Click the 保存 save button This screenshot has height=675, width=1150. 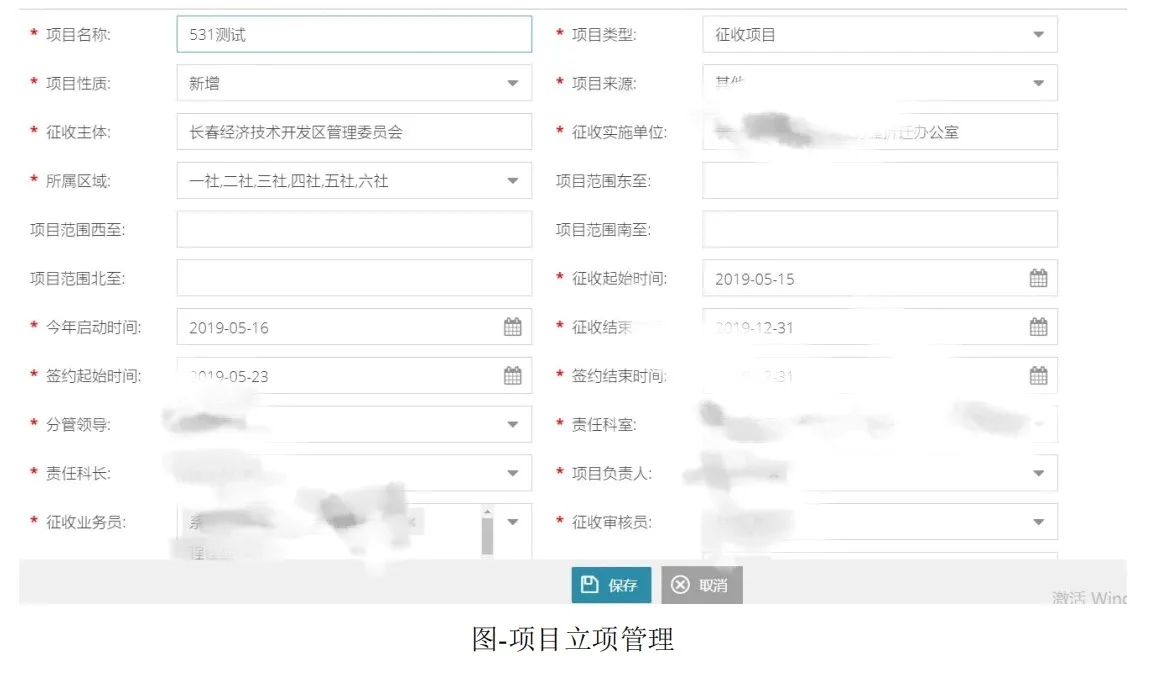(x=610, y=584)
